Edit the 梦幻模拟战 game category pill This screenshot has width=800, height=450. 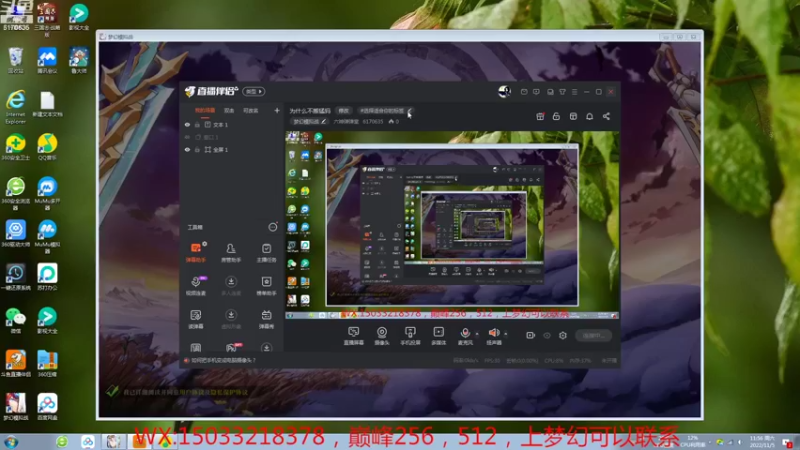click(x=309, y=121)
